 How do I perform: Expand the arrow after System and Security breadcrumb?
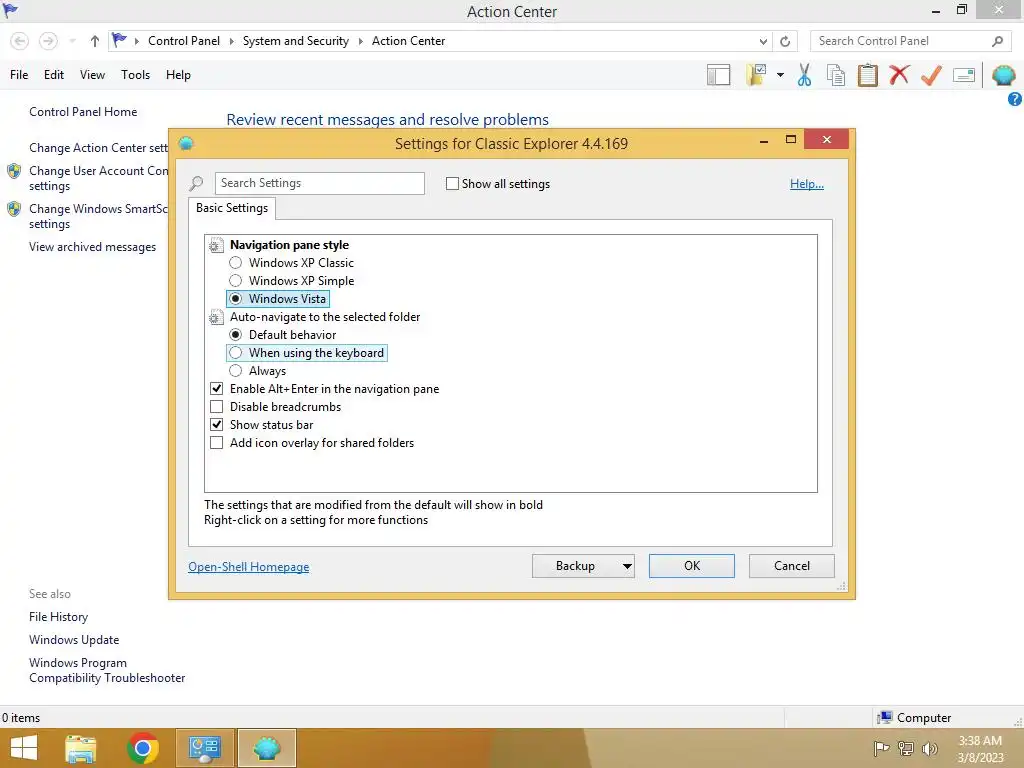360,41
